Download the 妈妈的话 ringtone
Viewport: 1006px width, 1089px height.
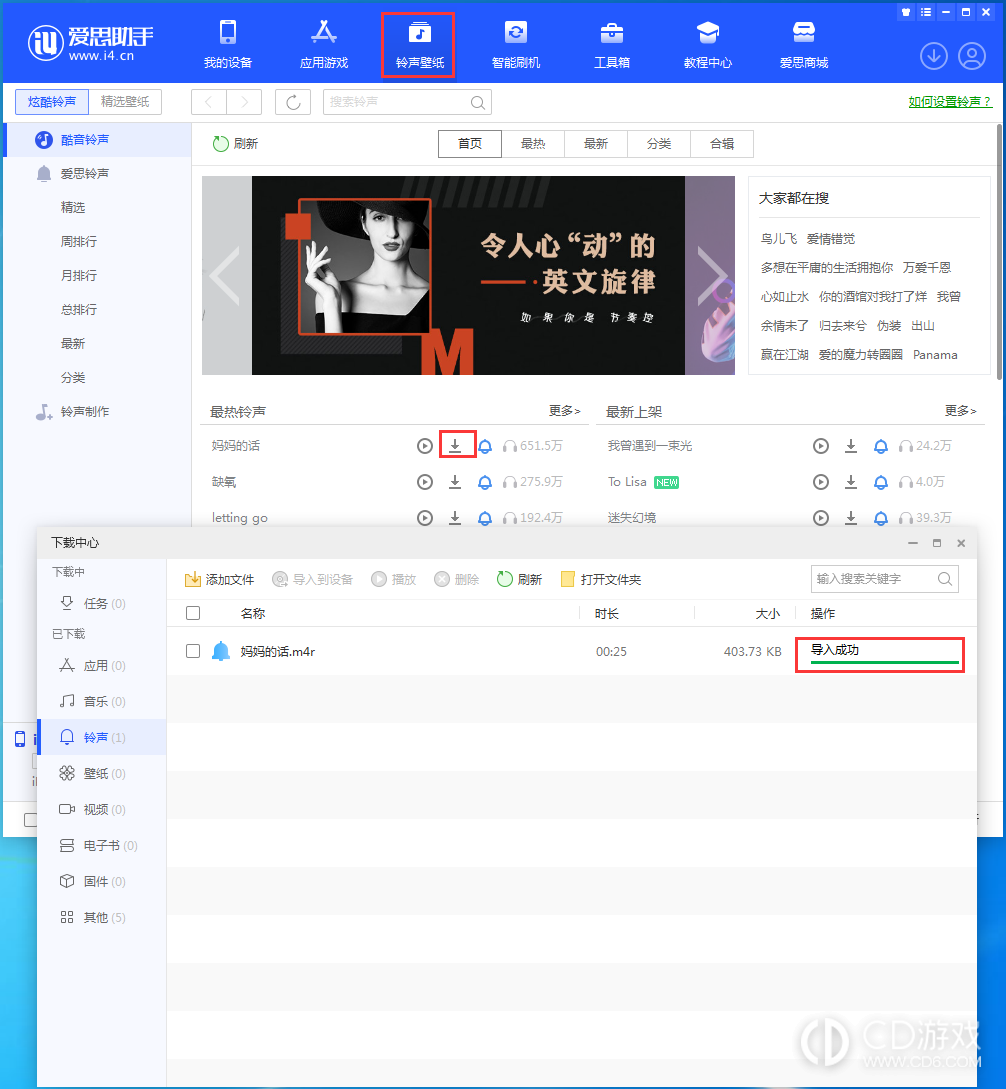[455, 445]
